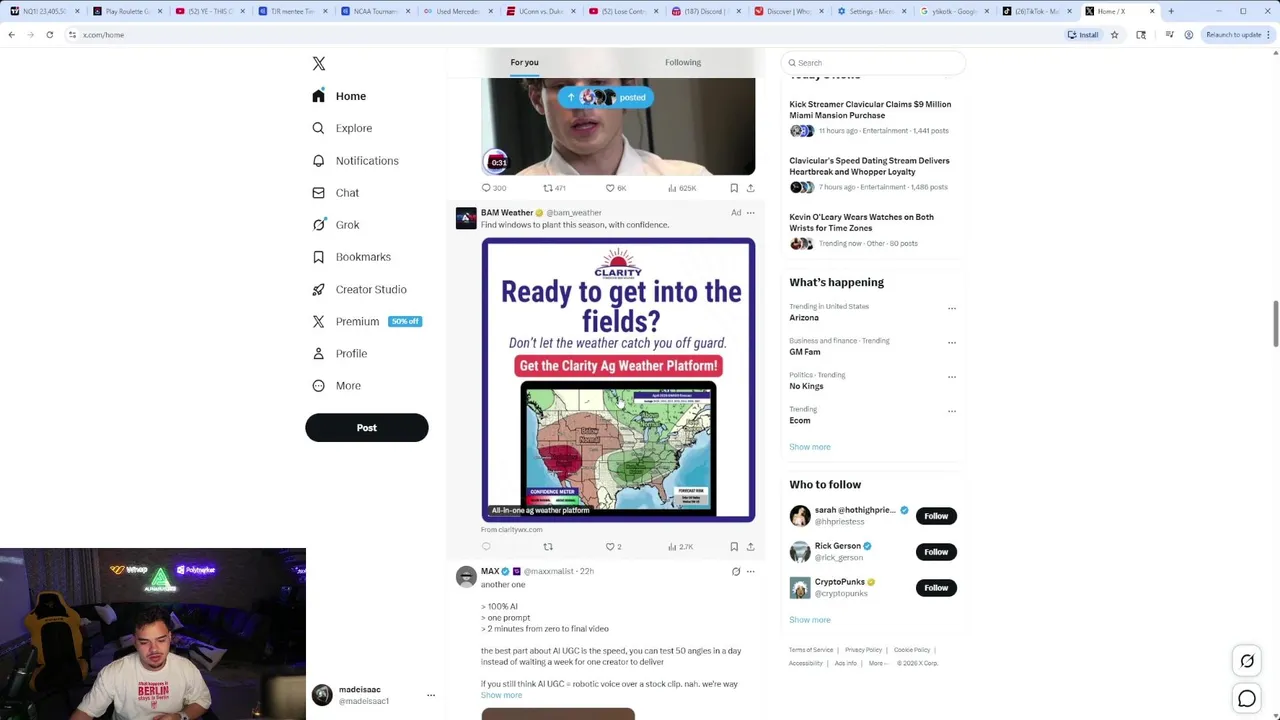This screenshot has height=720, width=1280.
Task: Open the floating messages chat button
Action: coord(1247,699)
